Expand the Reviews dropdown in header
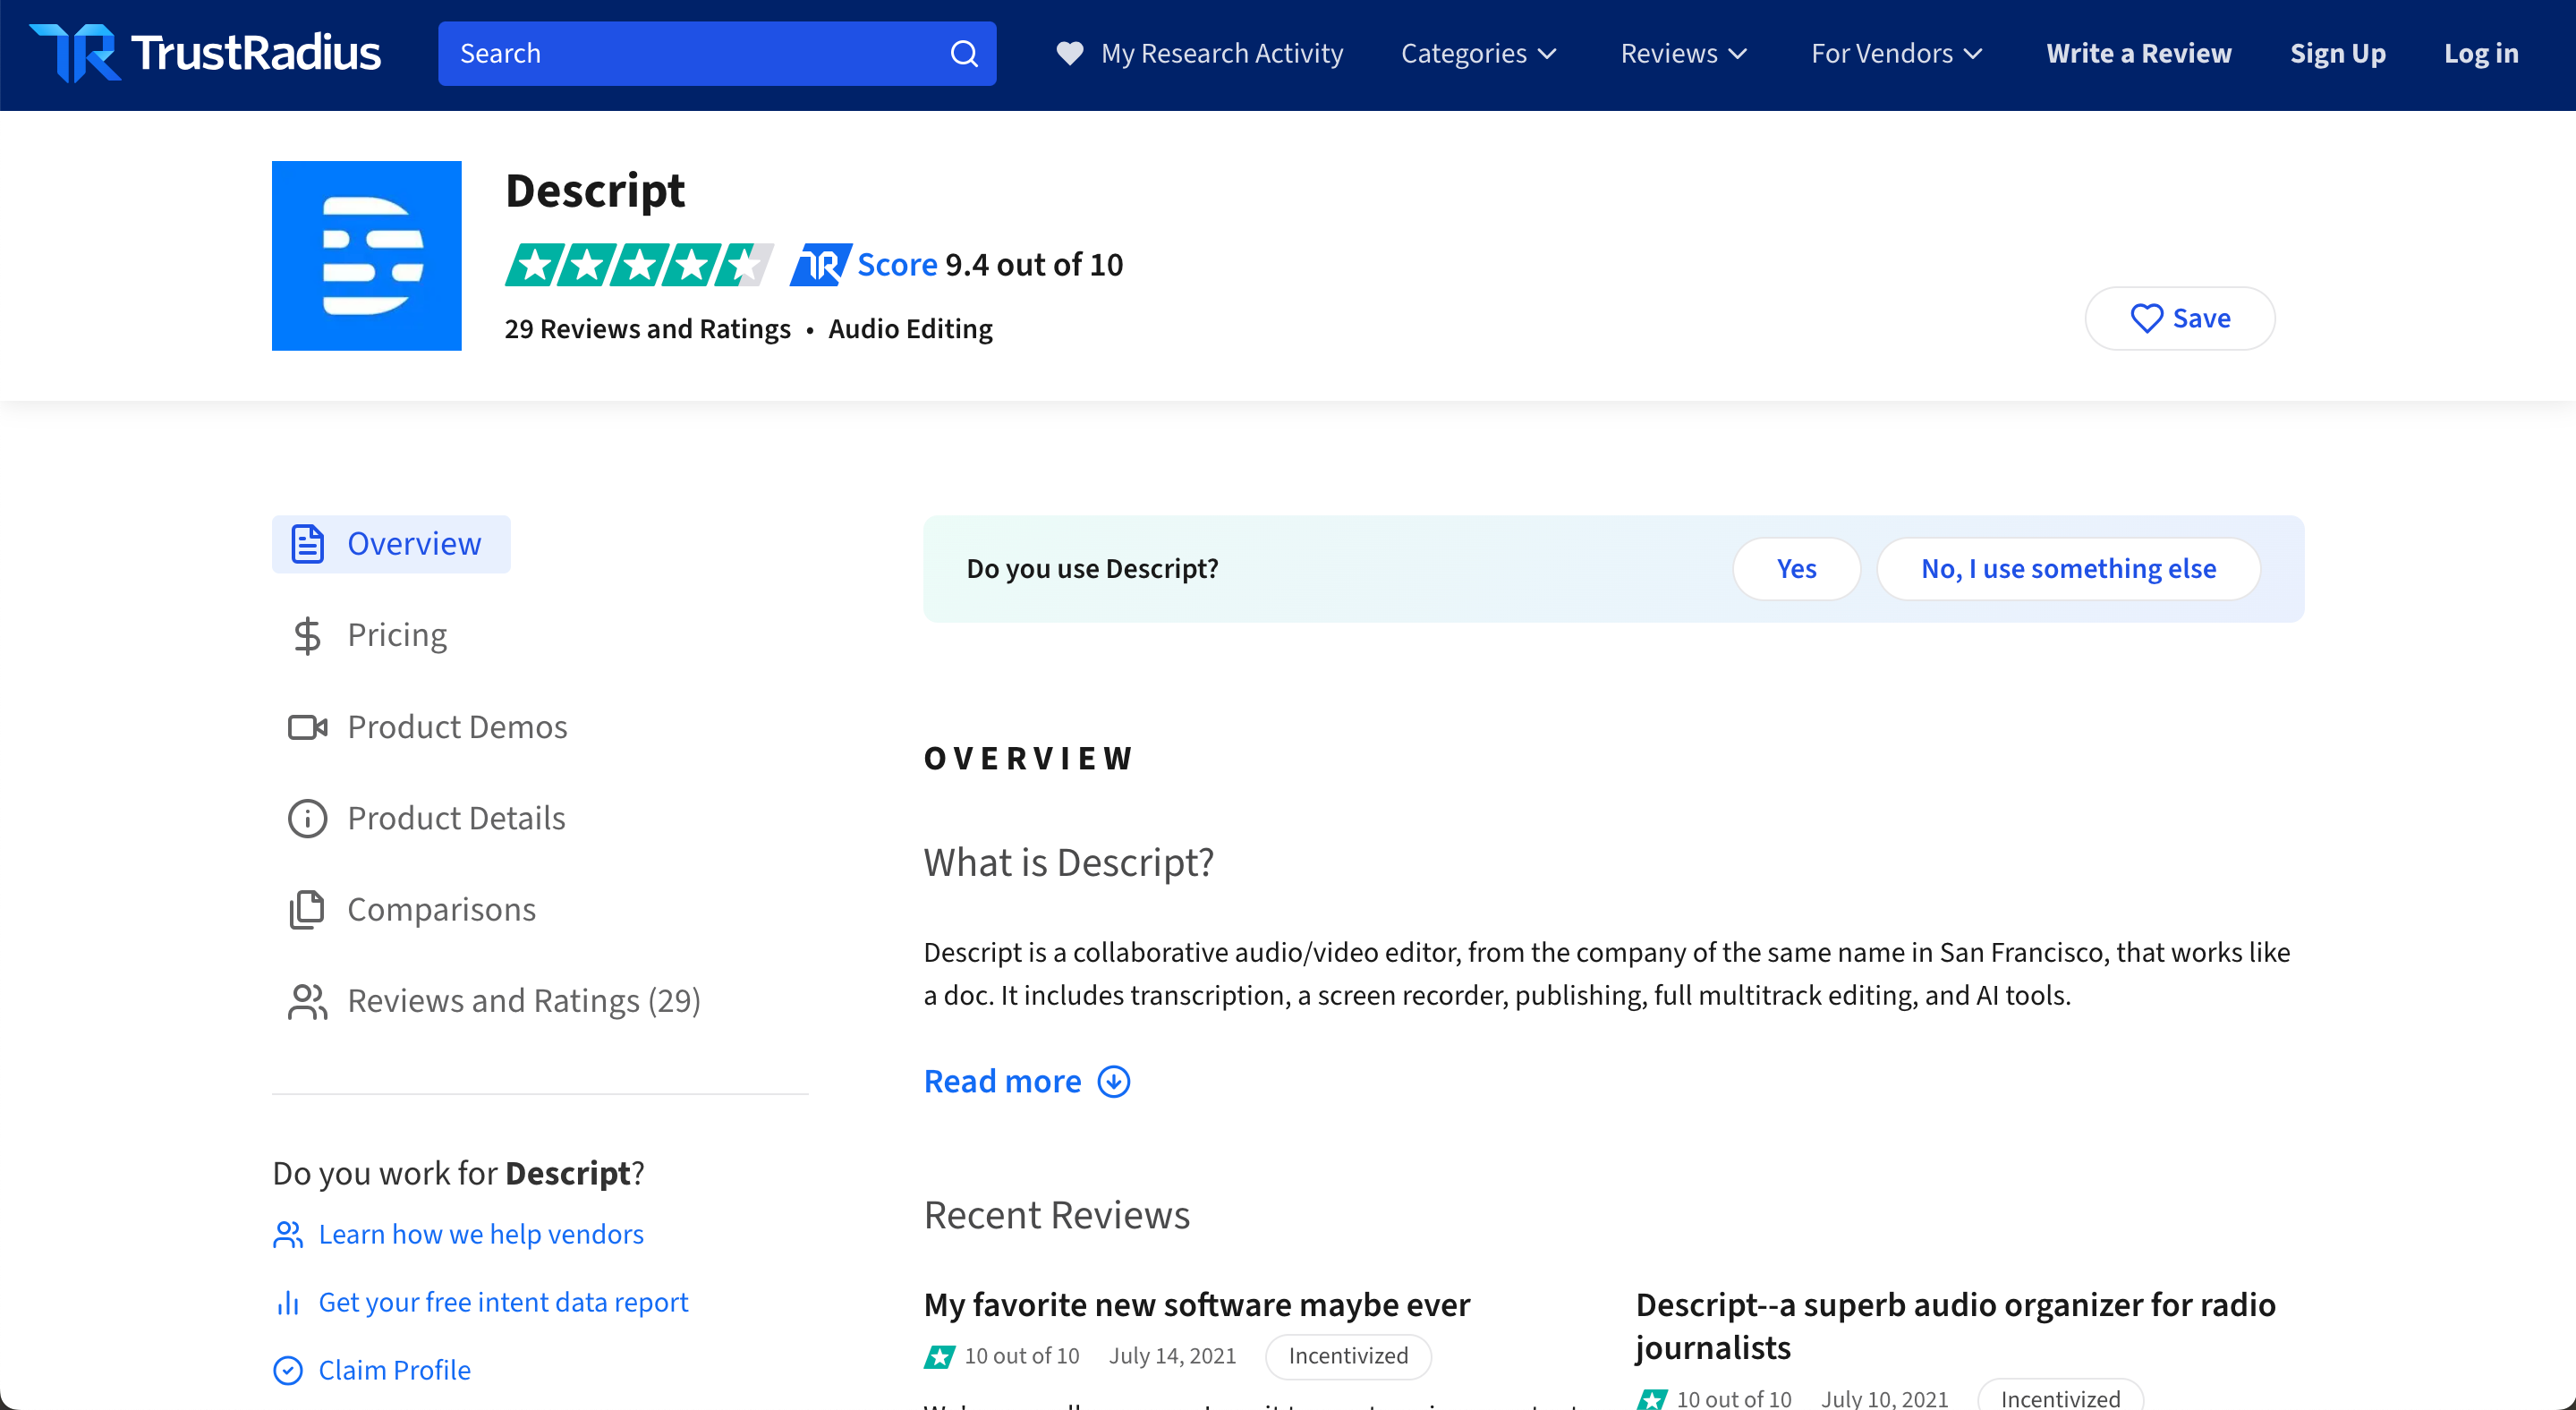This screenshot has width=2576, height=1410. (x=1683, y=54)
